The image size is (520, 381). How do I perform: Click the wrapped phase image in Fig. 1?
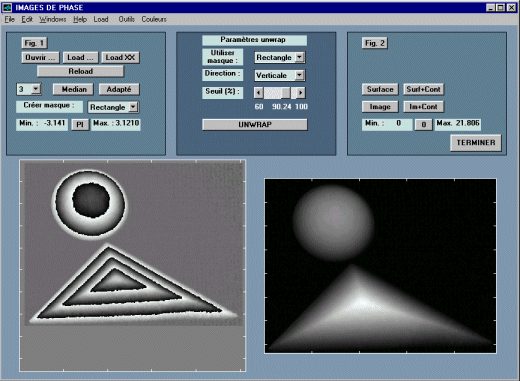(x=133, y=265)
